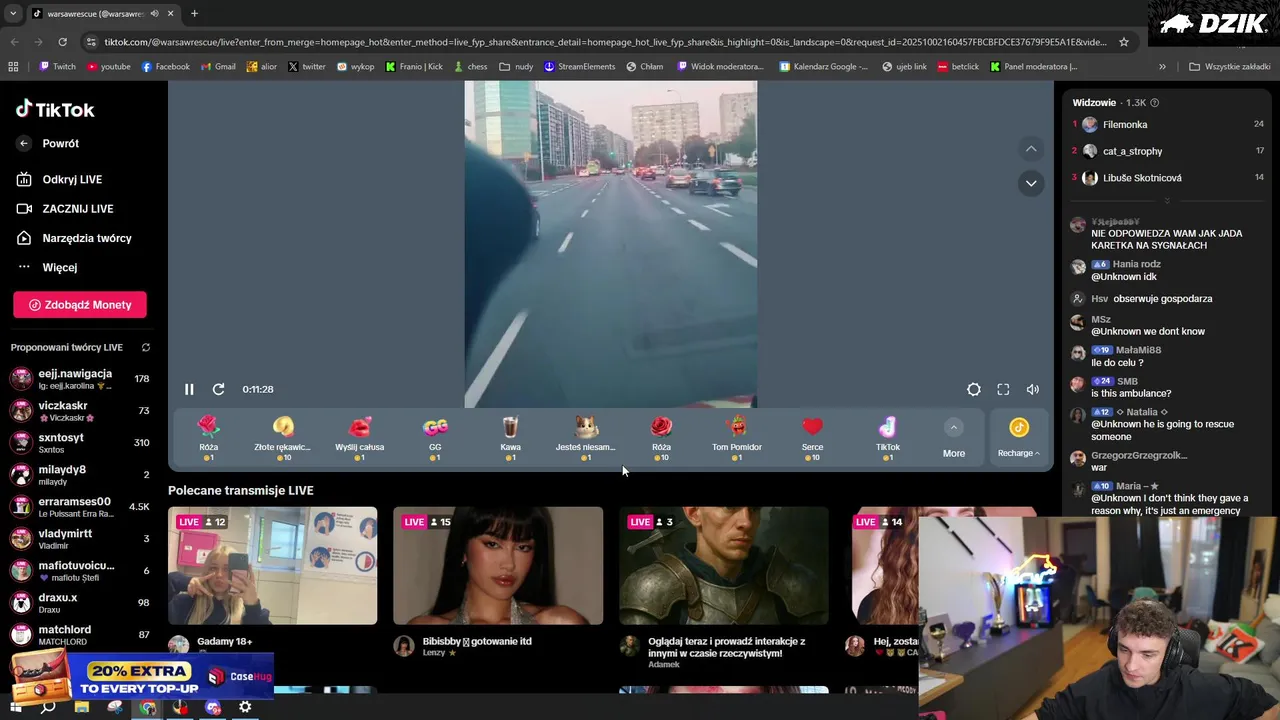Screen dimensions: 1280x720
Task: Open Windows taskbar search
Action: point(48,707)
